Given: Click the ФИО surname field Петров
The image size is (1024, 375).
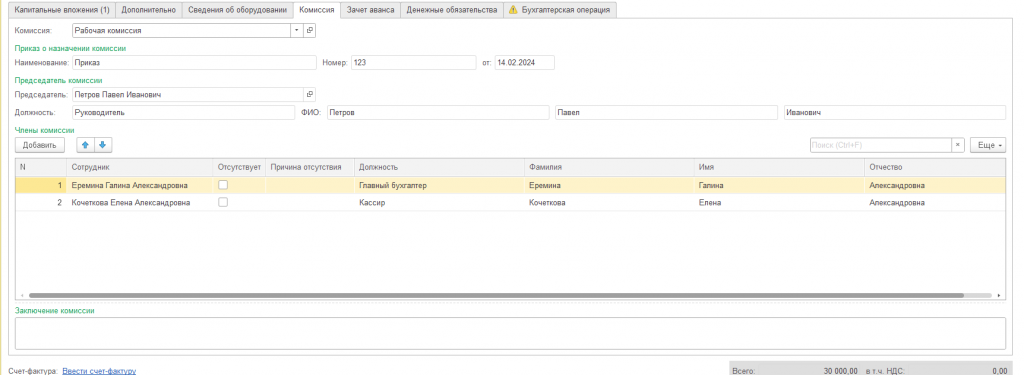Looking at the screenshot, I should pos(438,112).
